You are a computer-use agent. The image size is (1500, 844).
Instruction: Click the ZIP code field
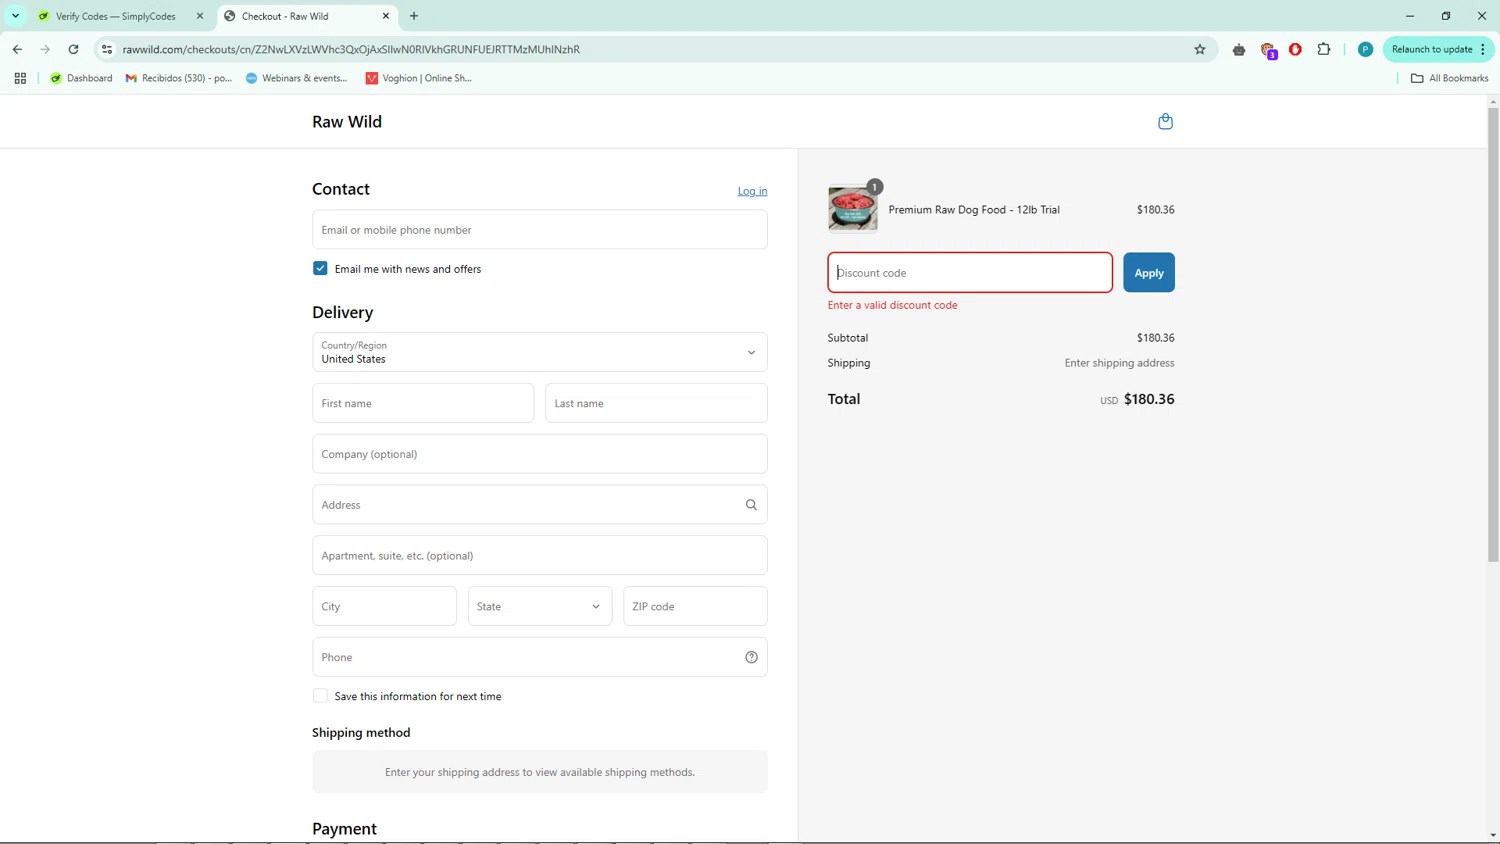(x=695, y=606)
